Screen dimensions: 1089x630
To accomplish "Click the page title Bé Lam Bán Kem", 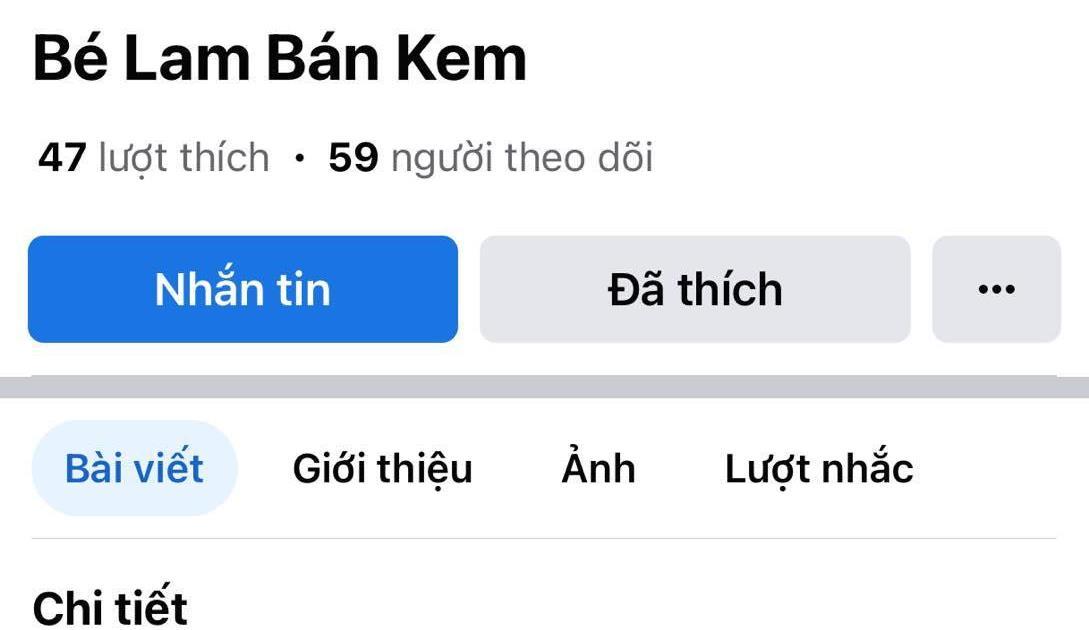I will point(278,58).
